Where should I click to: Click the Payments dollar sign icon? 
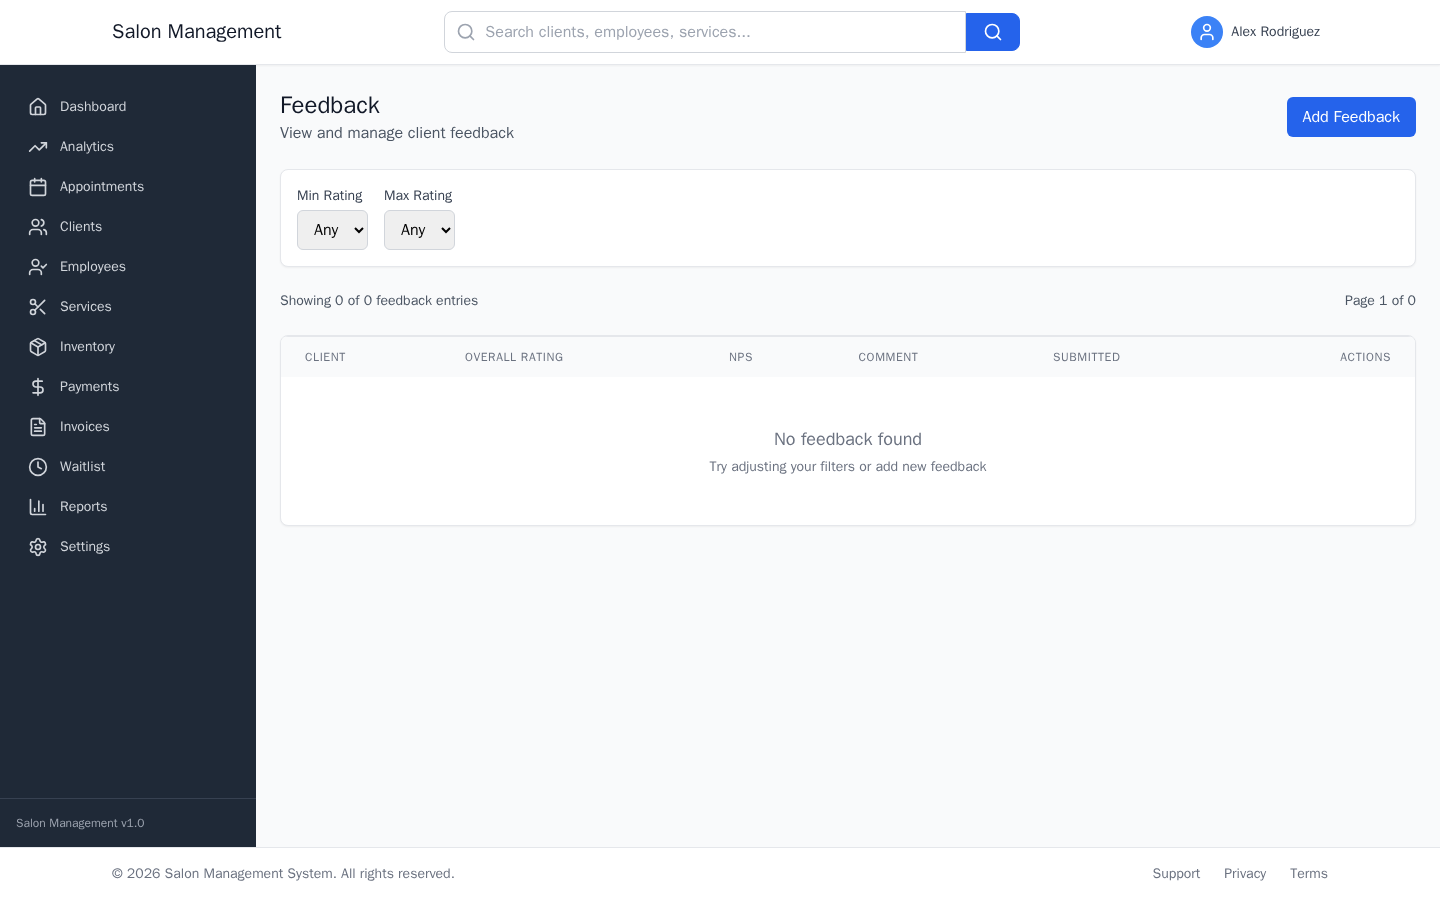tap(38, 386)
